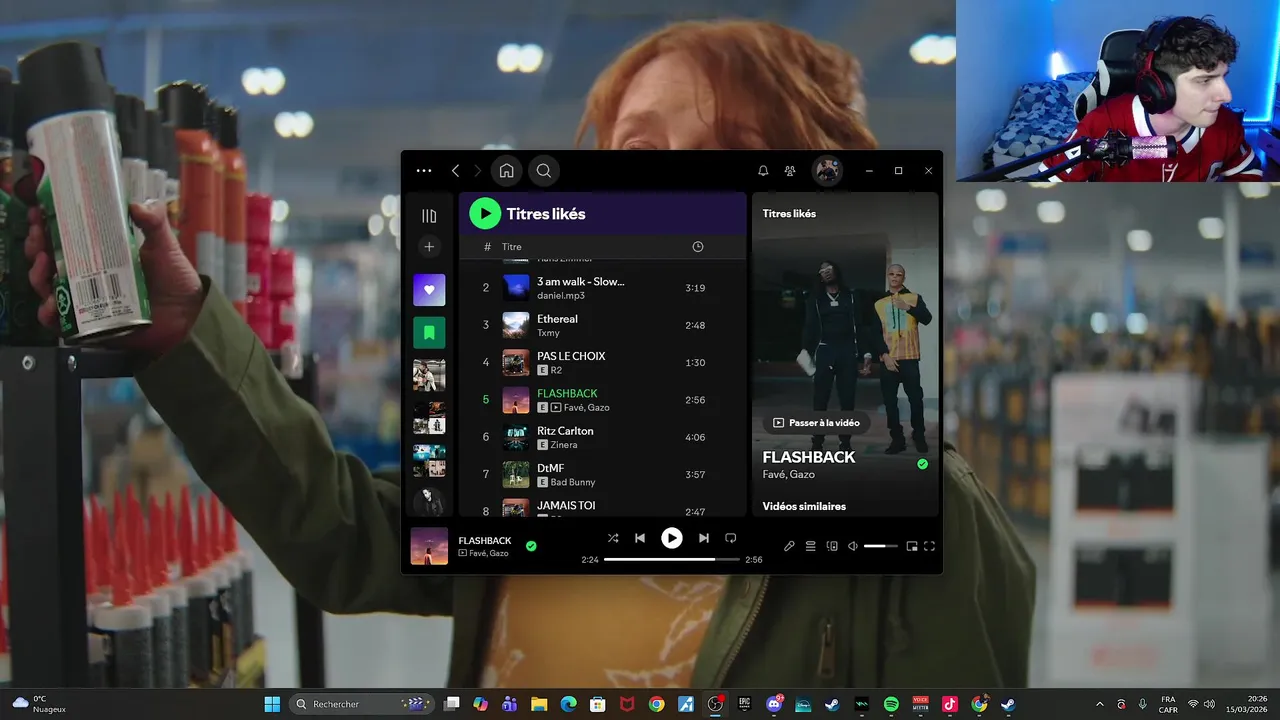Open File Explorer from taskbar

coord(539,704)
